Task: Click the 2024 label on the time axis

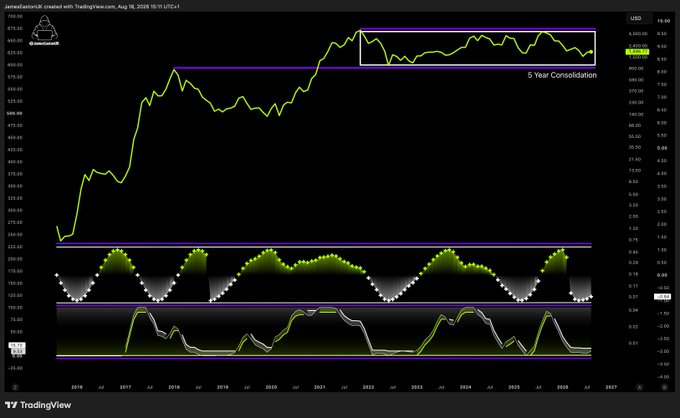Action: [465, 387]
